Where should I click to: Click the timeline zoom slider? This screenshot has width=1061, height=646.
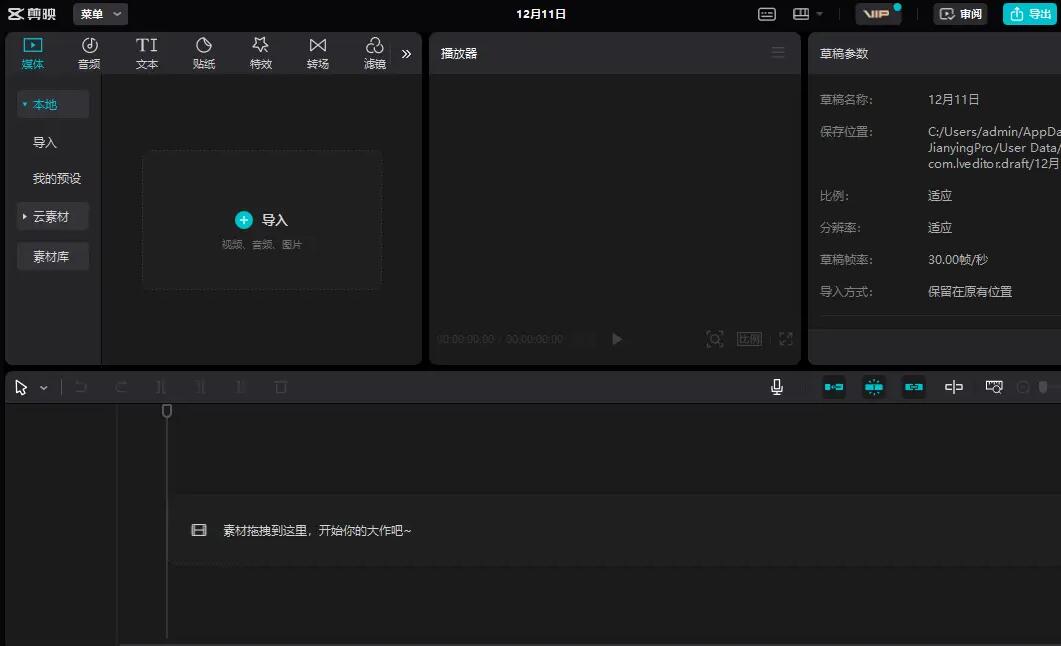(x=1046, y=387)
